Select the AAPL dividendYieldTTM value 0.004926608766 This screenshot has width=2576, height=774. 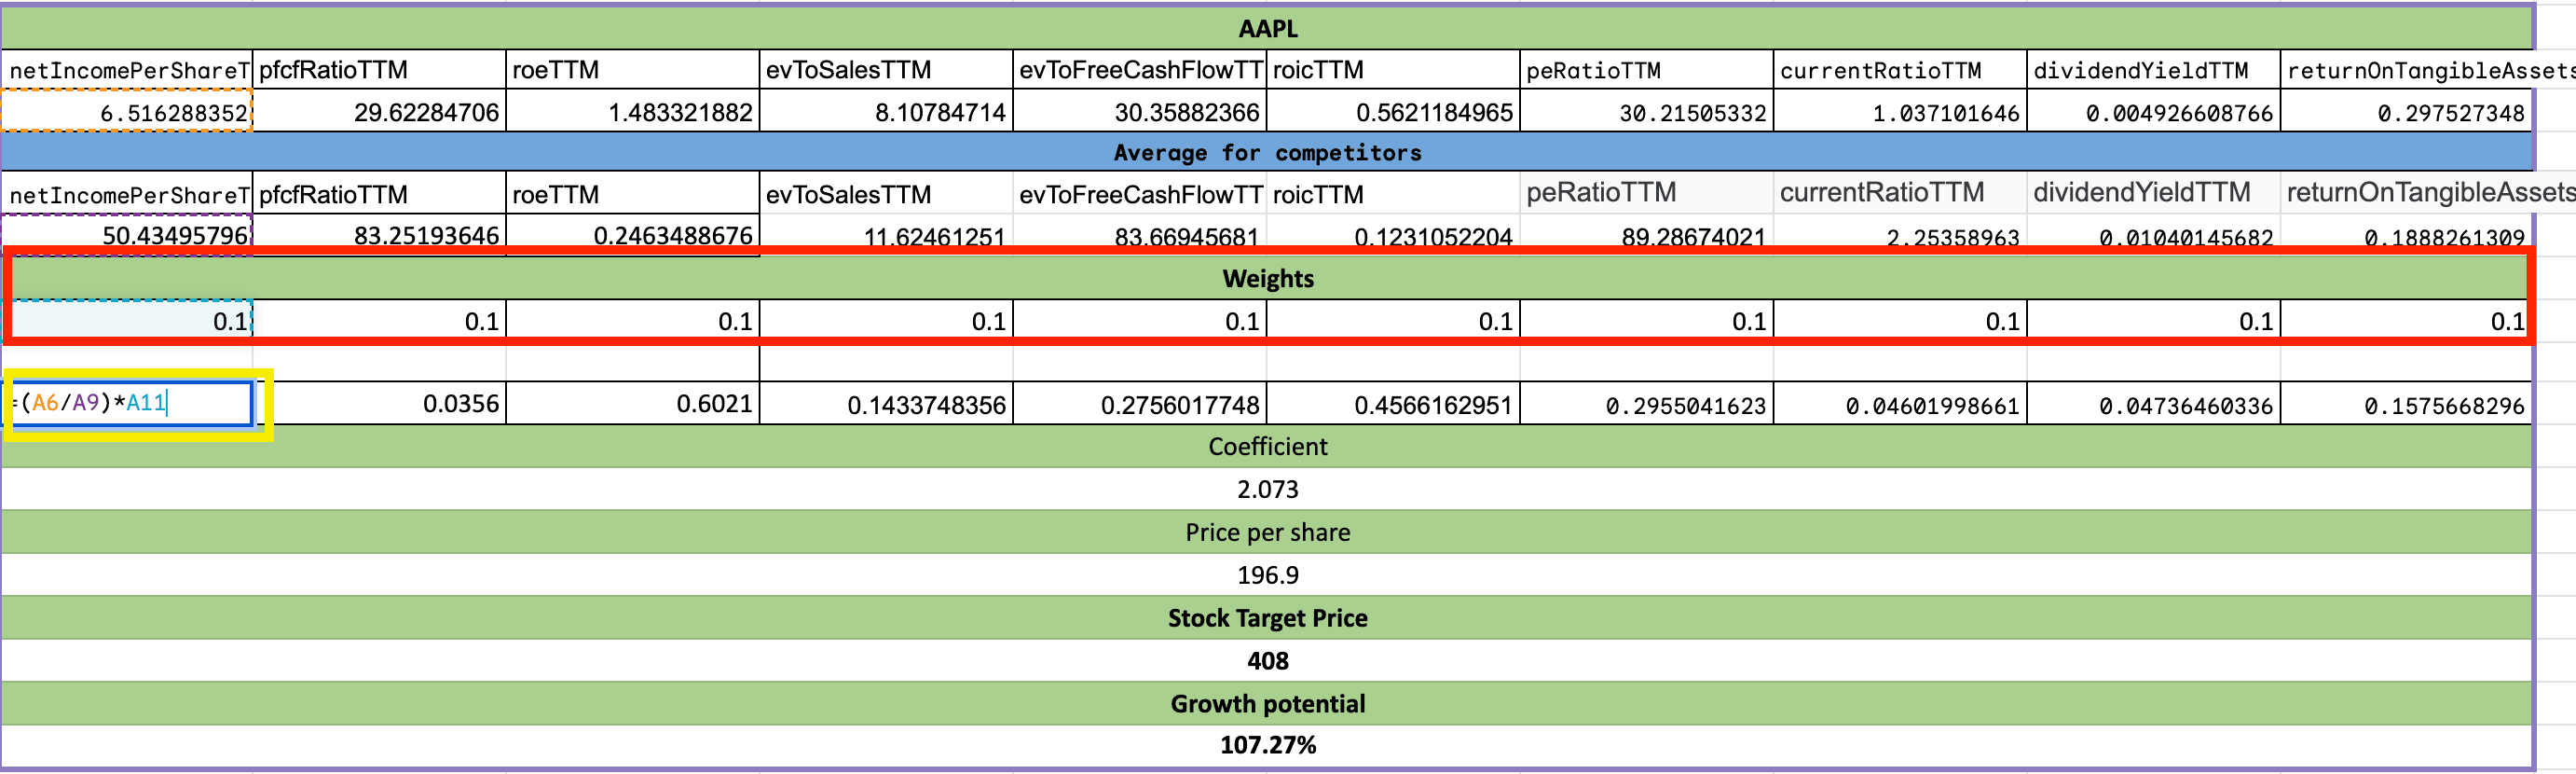point(2153,112)
